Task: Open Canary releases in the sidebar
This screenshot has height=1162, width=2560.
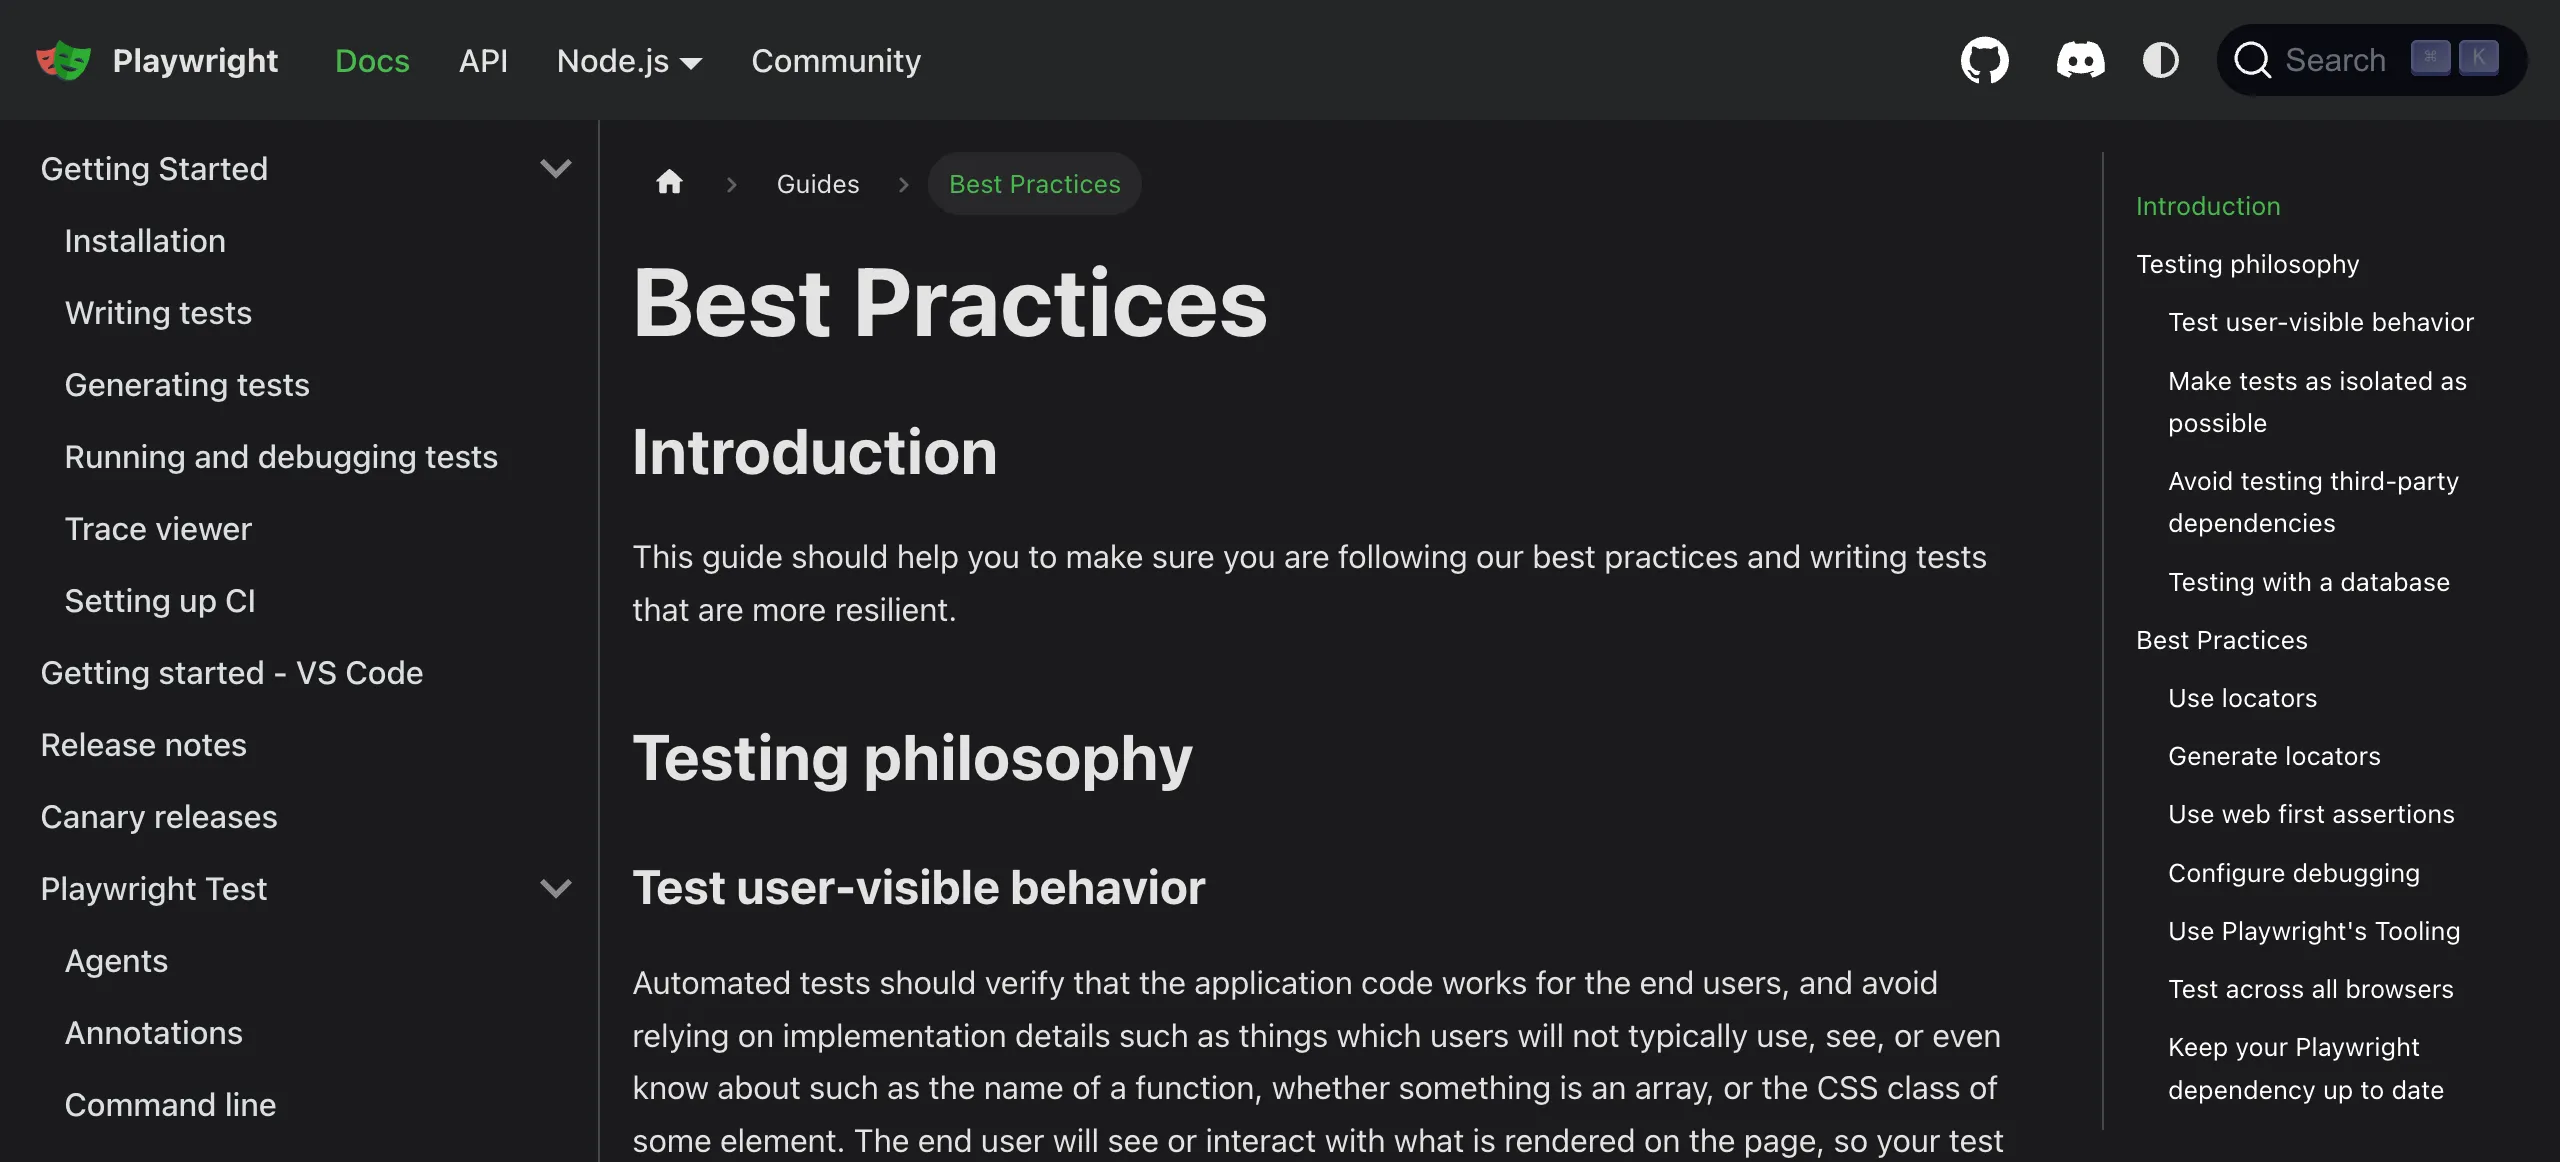Action: tap(159, 816)
